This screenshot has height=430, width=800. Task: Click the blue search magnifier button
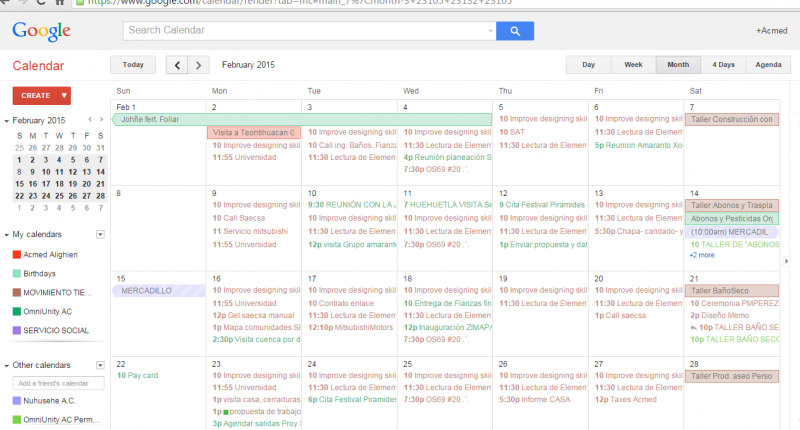(515, 31)
